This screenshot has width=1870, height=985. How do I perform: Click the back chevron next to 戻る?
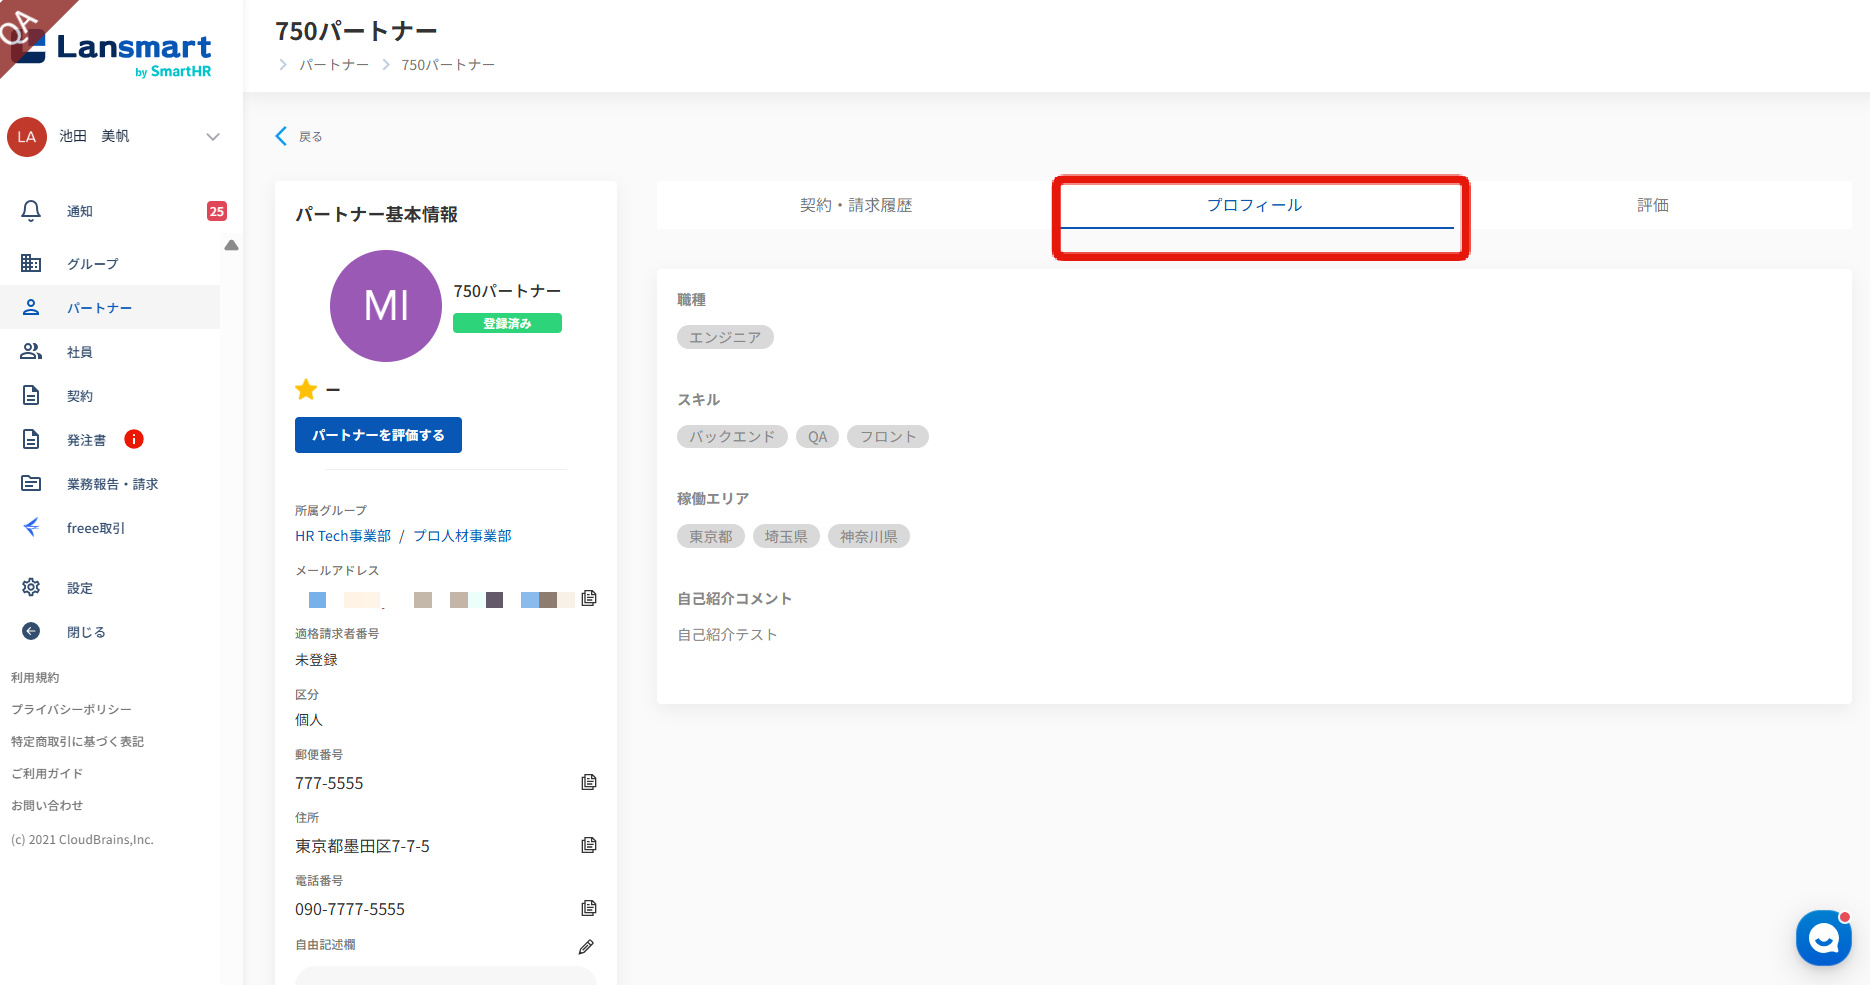pyautogui.click(x=281, y=136)
